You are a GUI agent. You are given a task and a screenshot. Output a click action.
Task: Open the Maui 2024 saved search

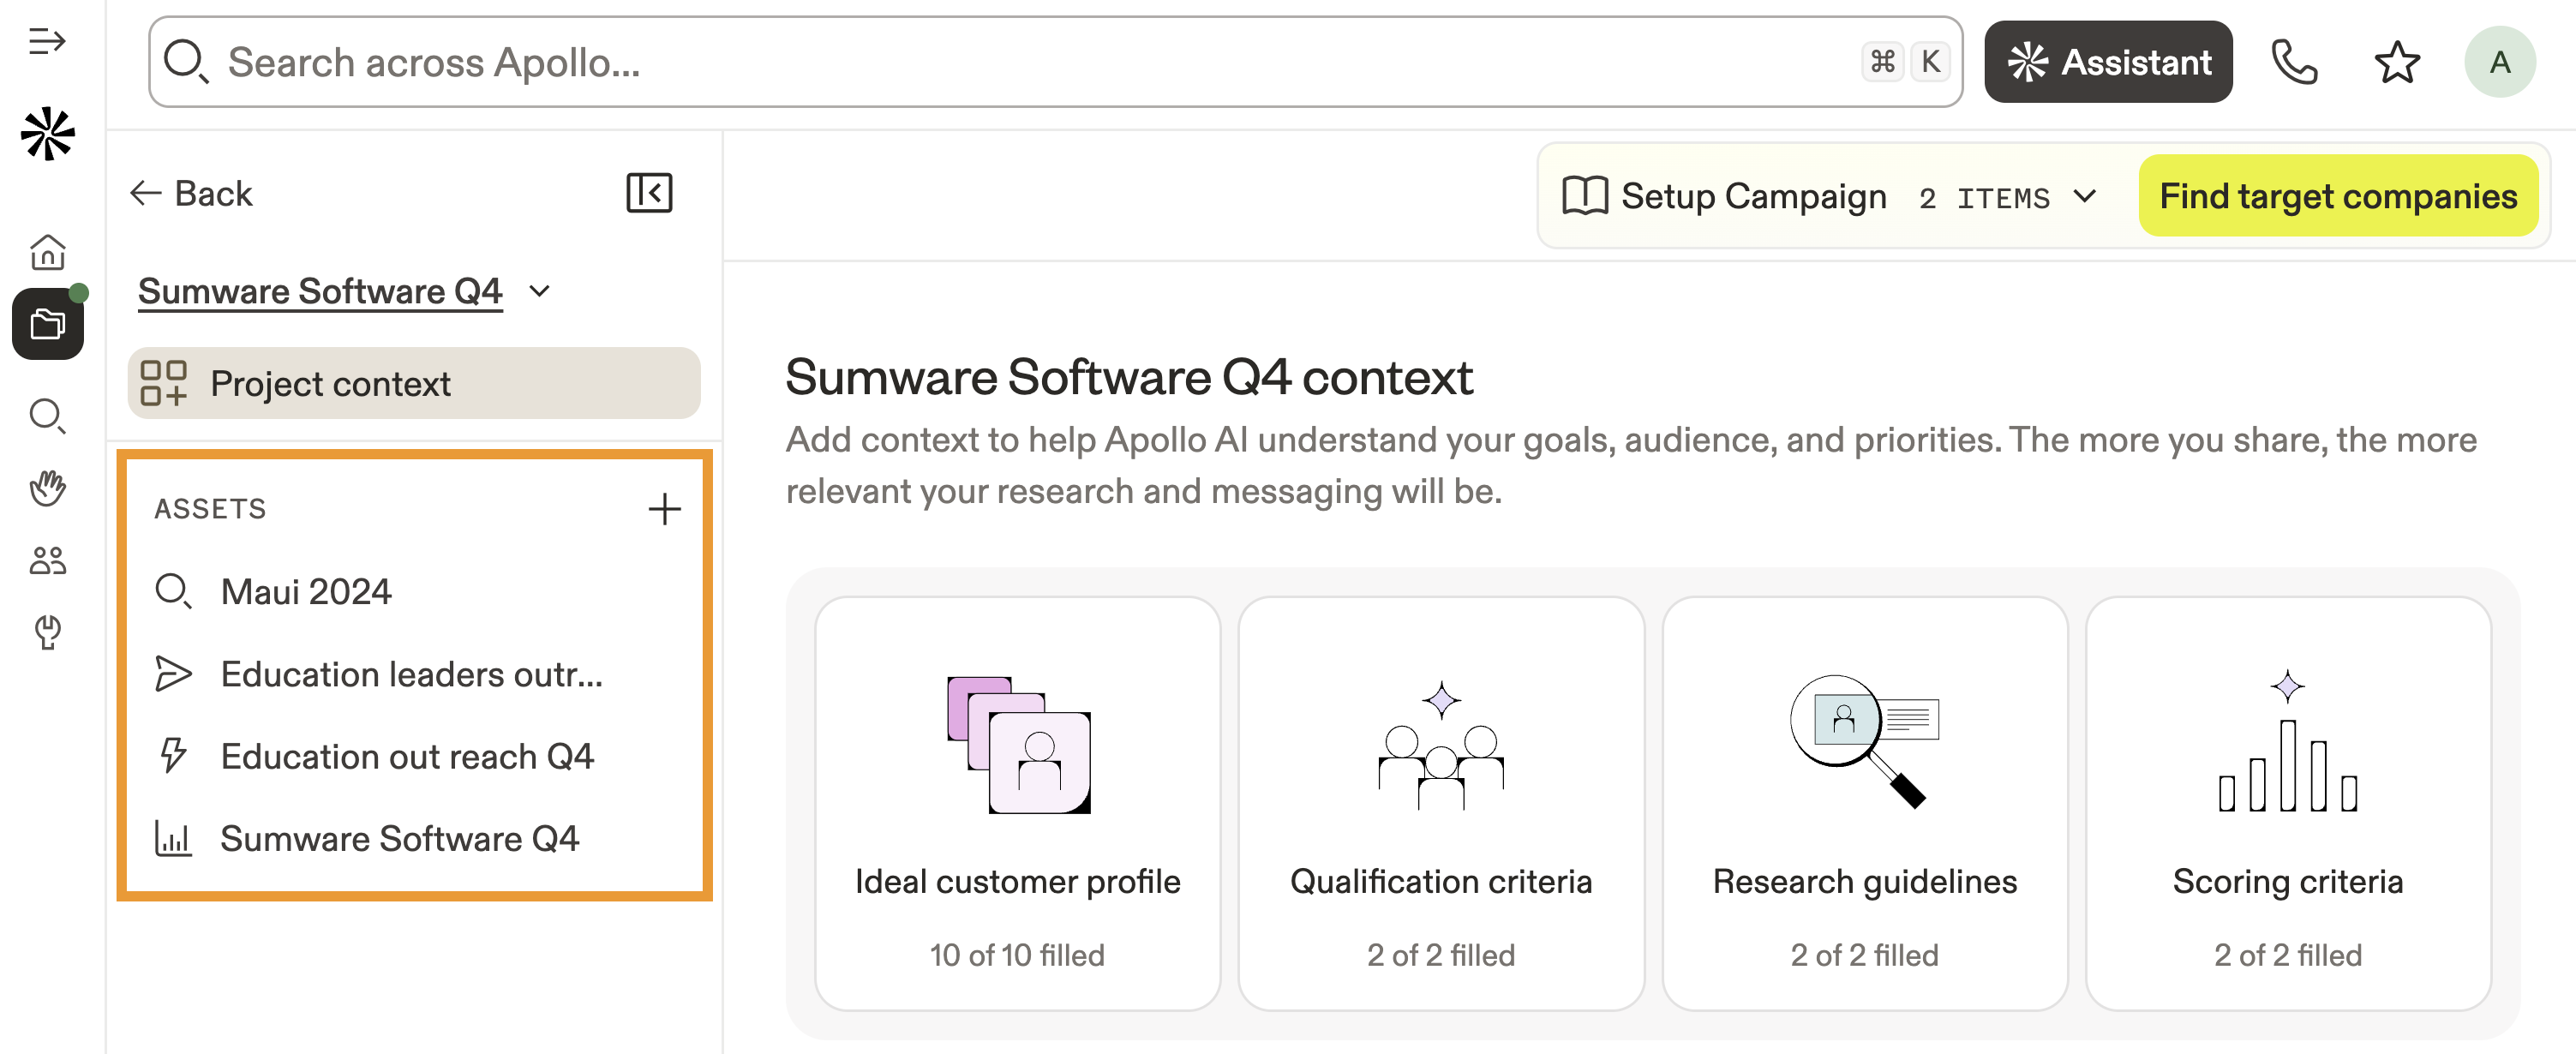[306, 591]
